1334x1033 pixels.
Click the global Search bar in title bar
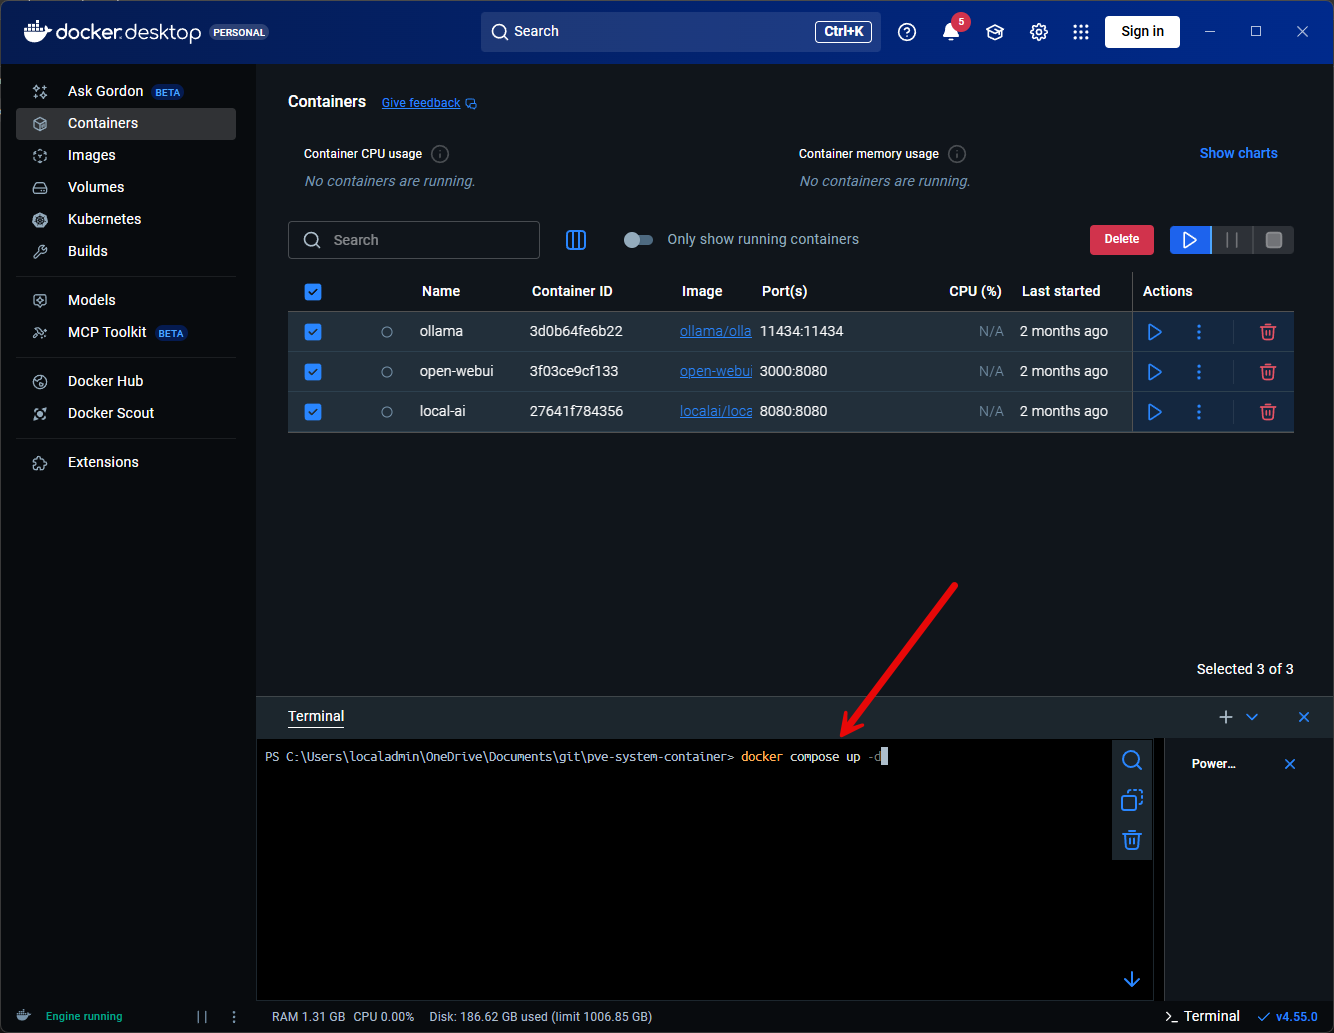681,32
